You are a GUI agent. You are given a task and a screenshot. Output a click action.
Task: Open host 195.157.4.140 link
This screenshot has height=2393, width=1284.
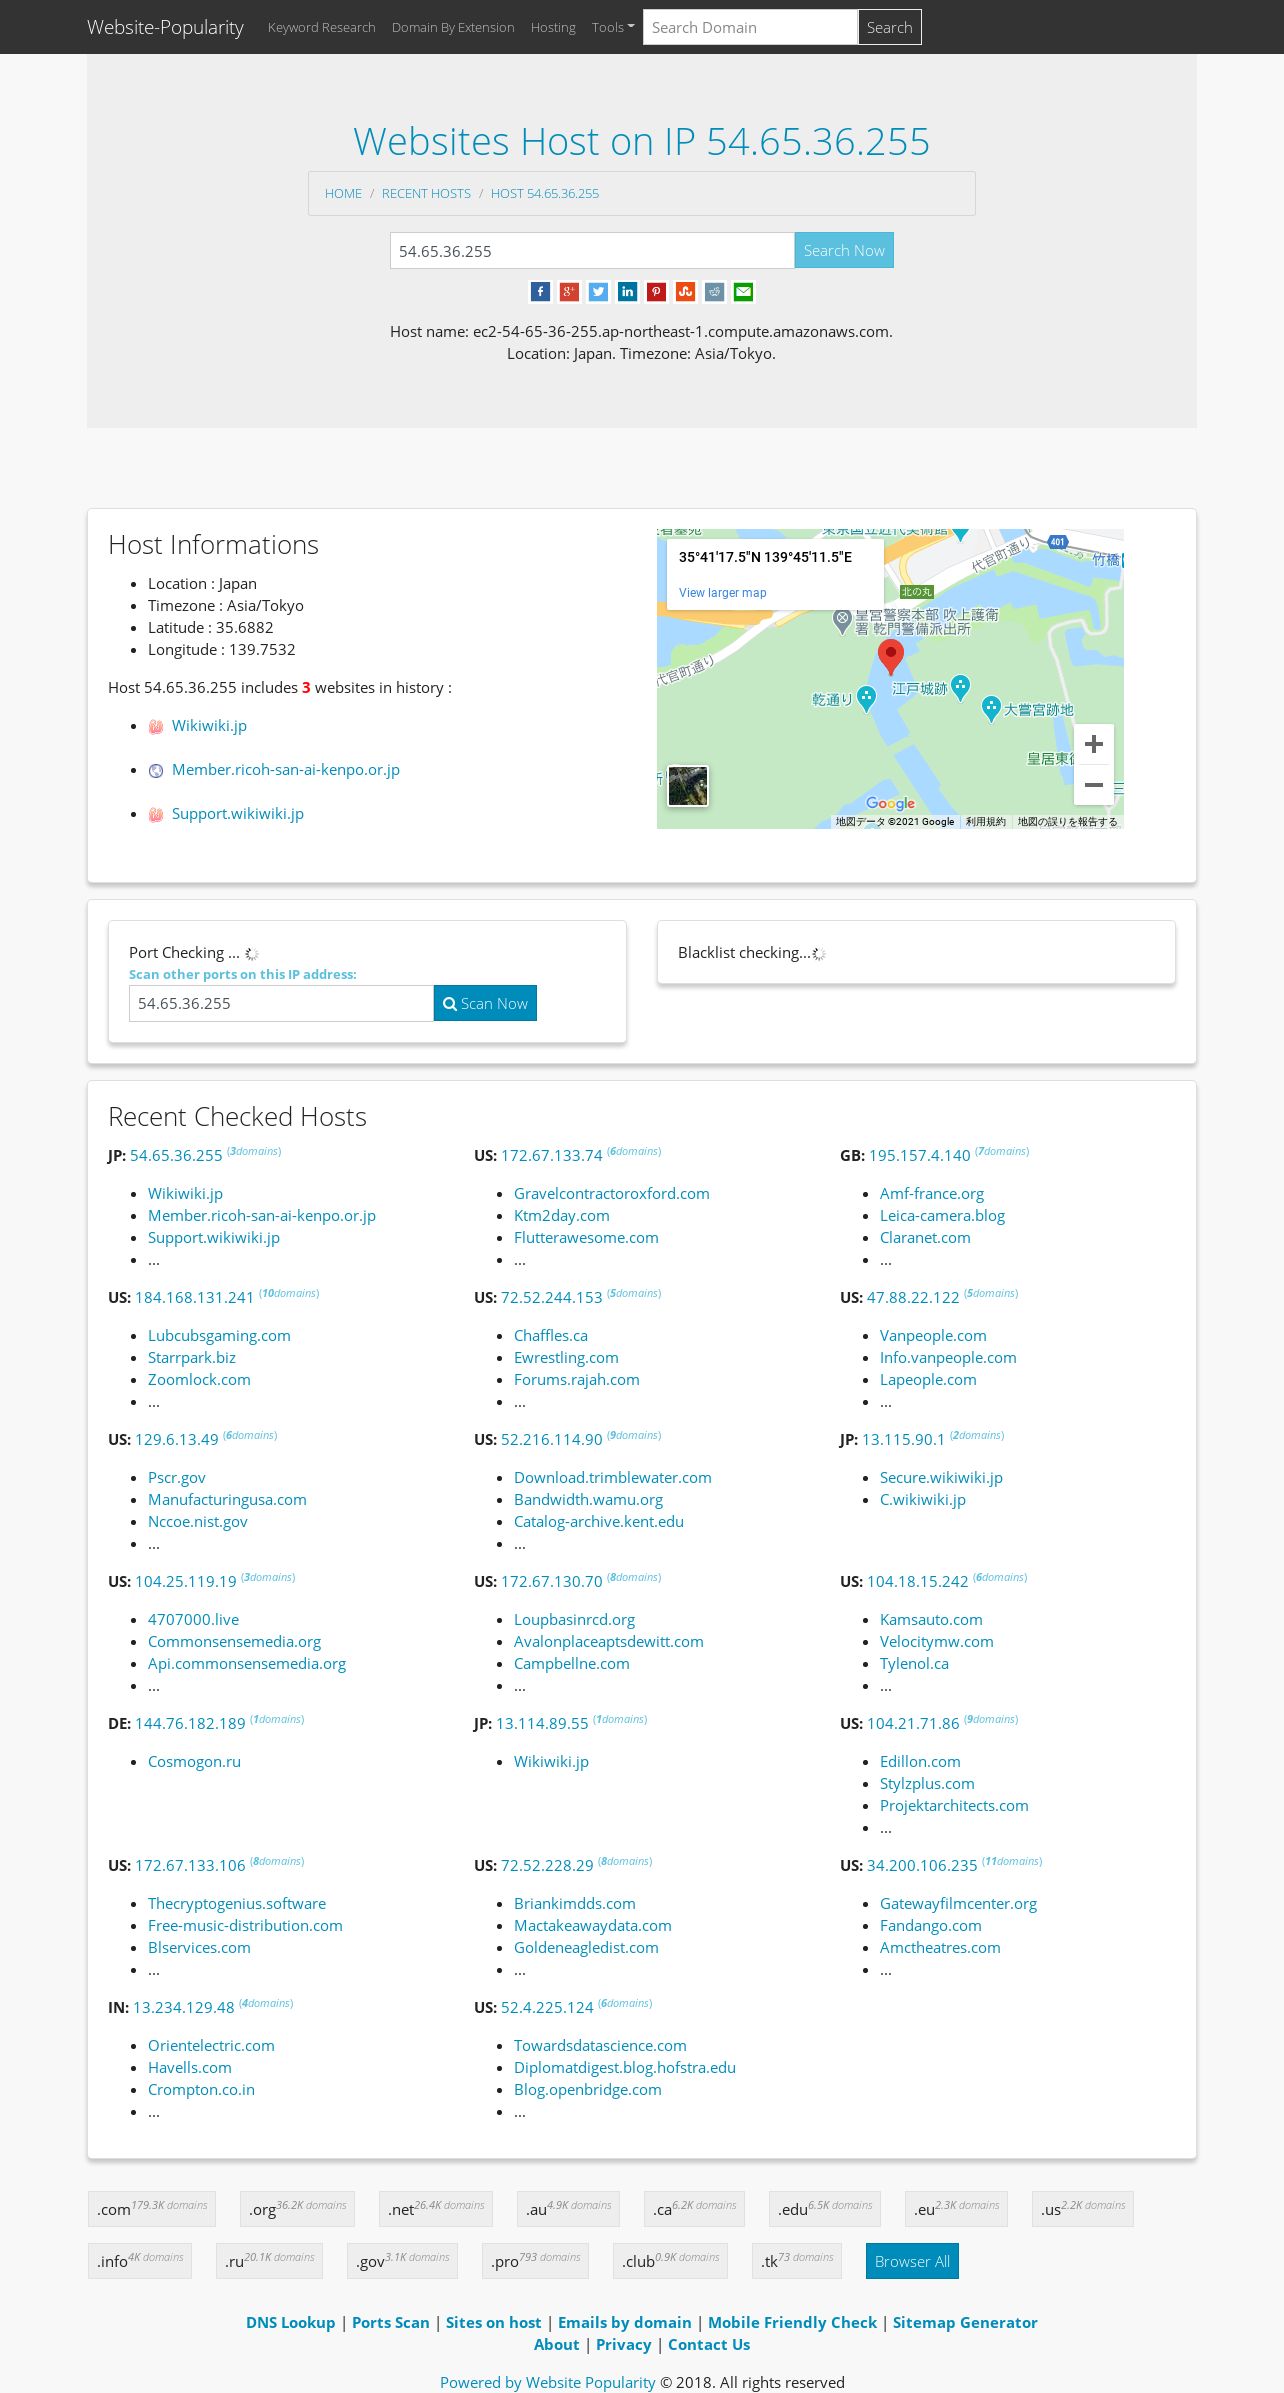920,1155
